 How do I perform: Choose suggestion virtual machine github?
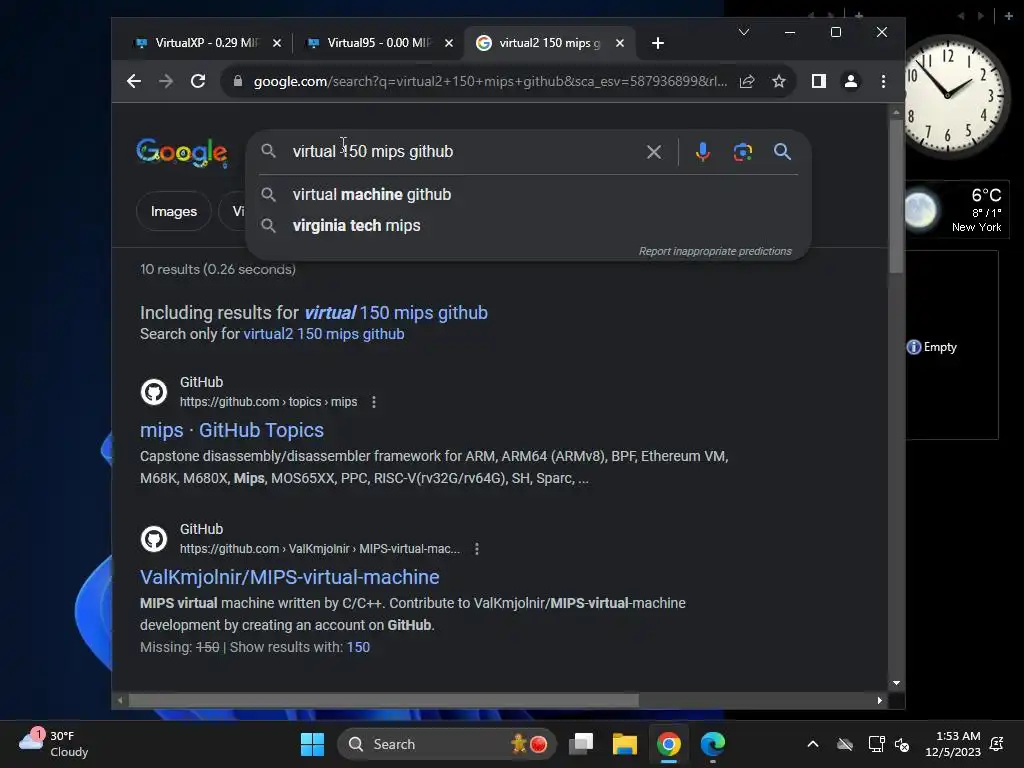[372, 195]
